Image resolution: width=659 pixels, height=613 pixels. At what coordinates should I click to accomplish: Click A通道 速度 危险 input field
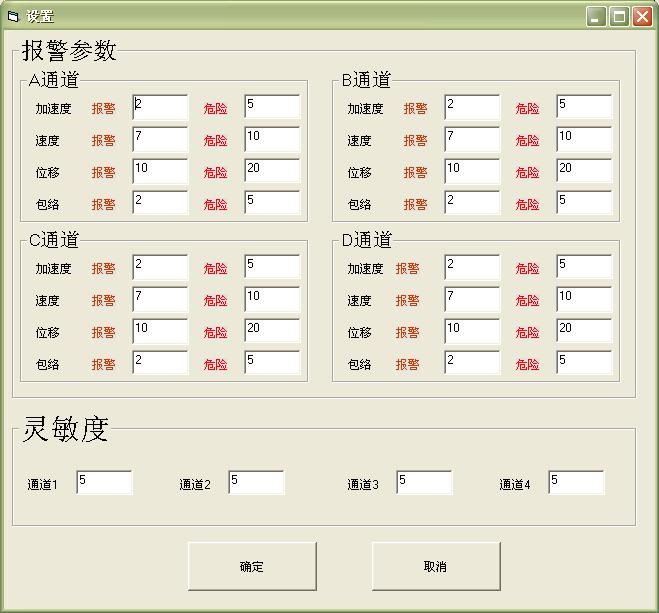point(272,140)
